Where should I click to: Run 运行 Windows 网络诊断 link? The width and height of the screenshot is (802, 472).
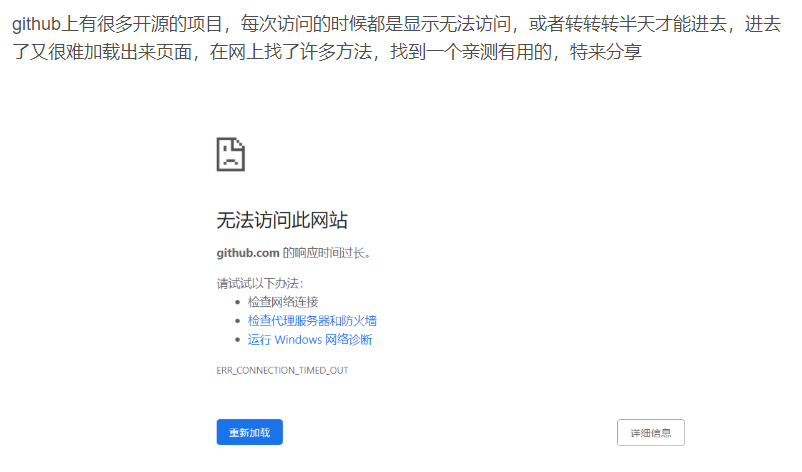tap(310, 340)
